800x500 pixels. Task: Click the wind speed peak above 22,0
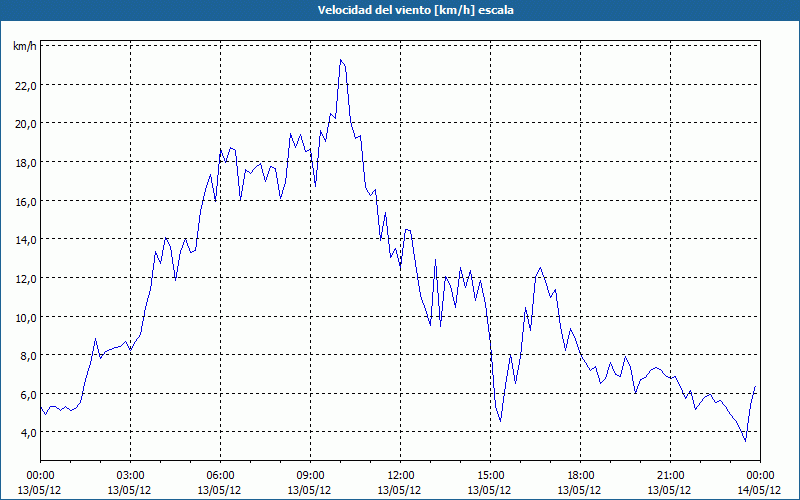pyautogui.click(x=341, y=60)
